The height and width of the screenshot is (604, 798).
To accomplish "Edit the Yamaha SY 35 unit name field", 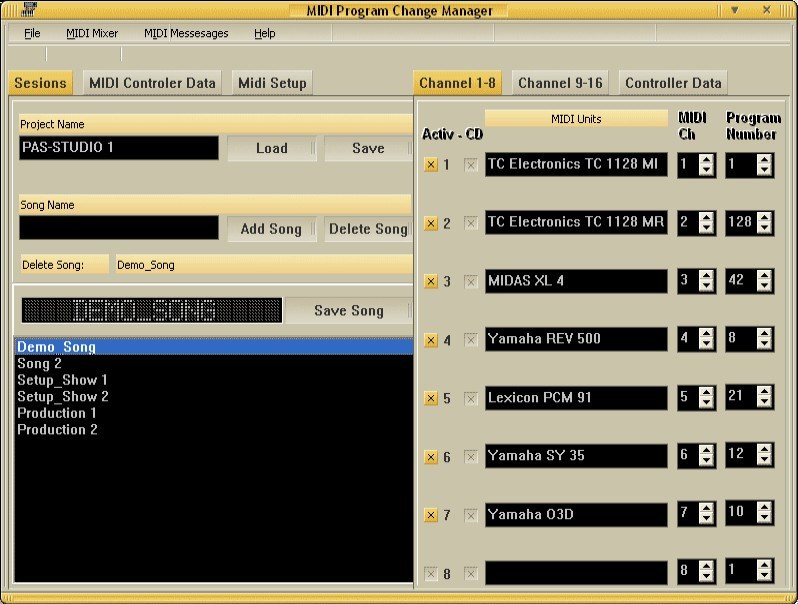I will (576, 455).
